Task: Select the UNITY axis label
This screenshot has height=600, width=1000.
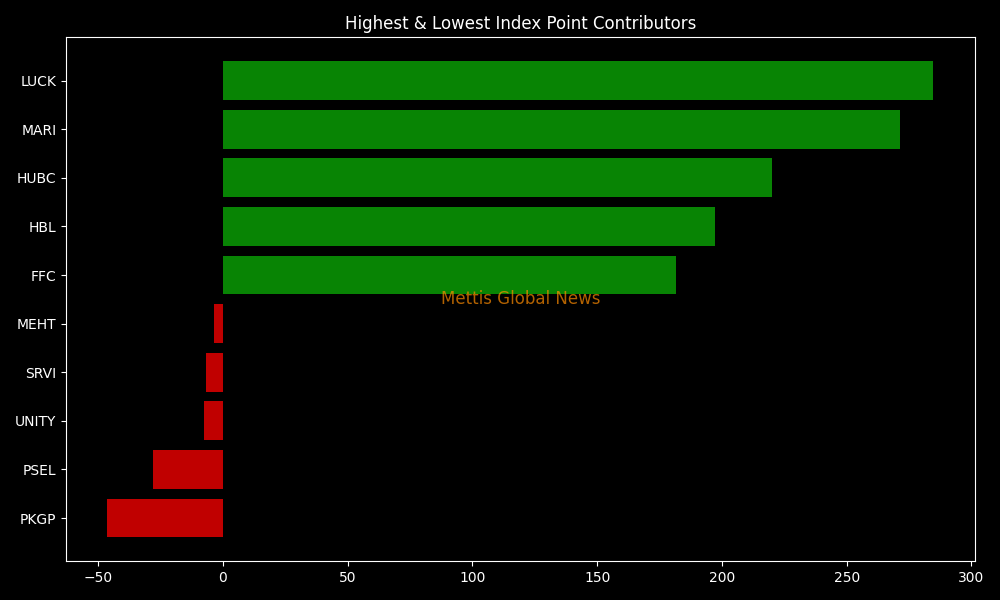Action: [x=35, y=421]
